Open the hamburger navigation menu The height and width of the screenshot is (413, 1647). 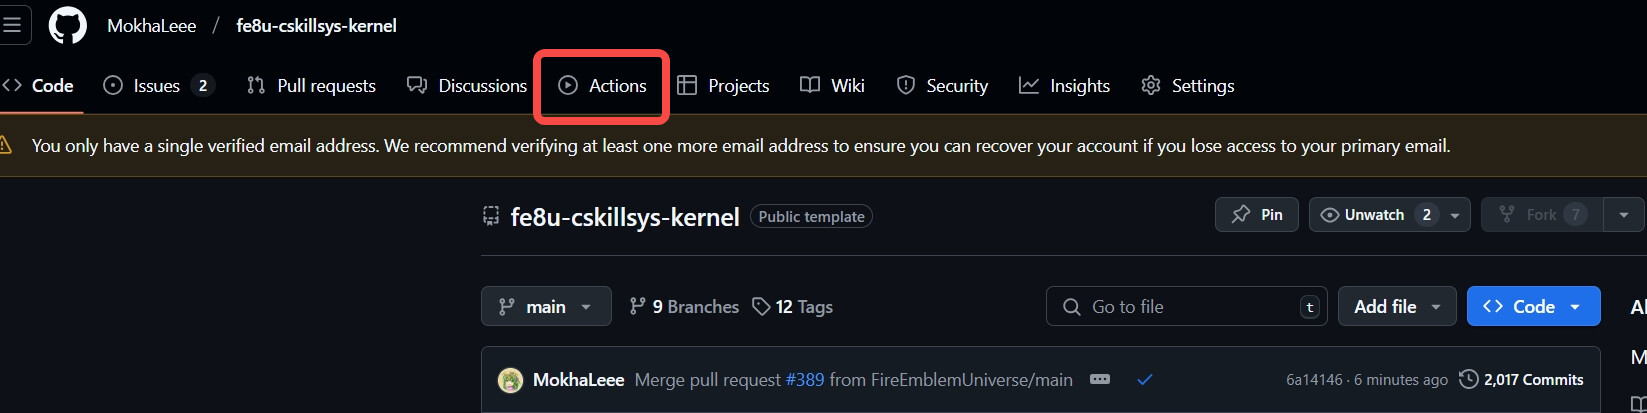(x=13, y=25)
